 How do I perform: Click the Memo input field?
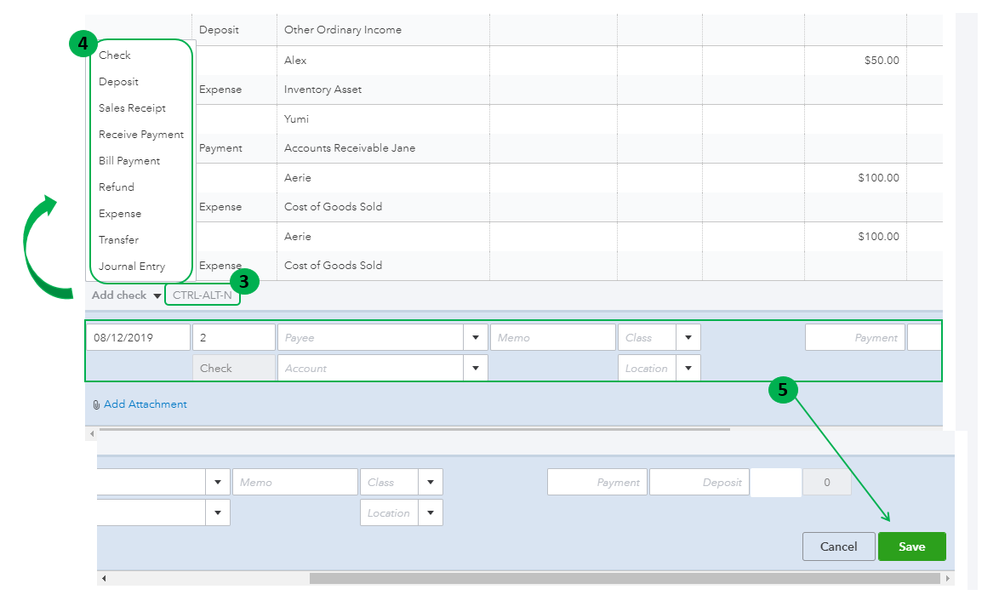pyautogui.click(x=552, y=338)
